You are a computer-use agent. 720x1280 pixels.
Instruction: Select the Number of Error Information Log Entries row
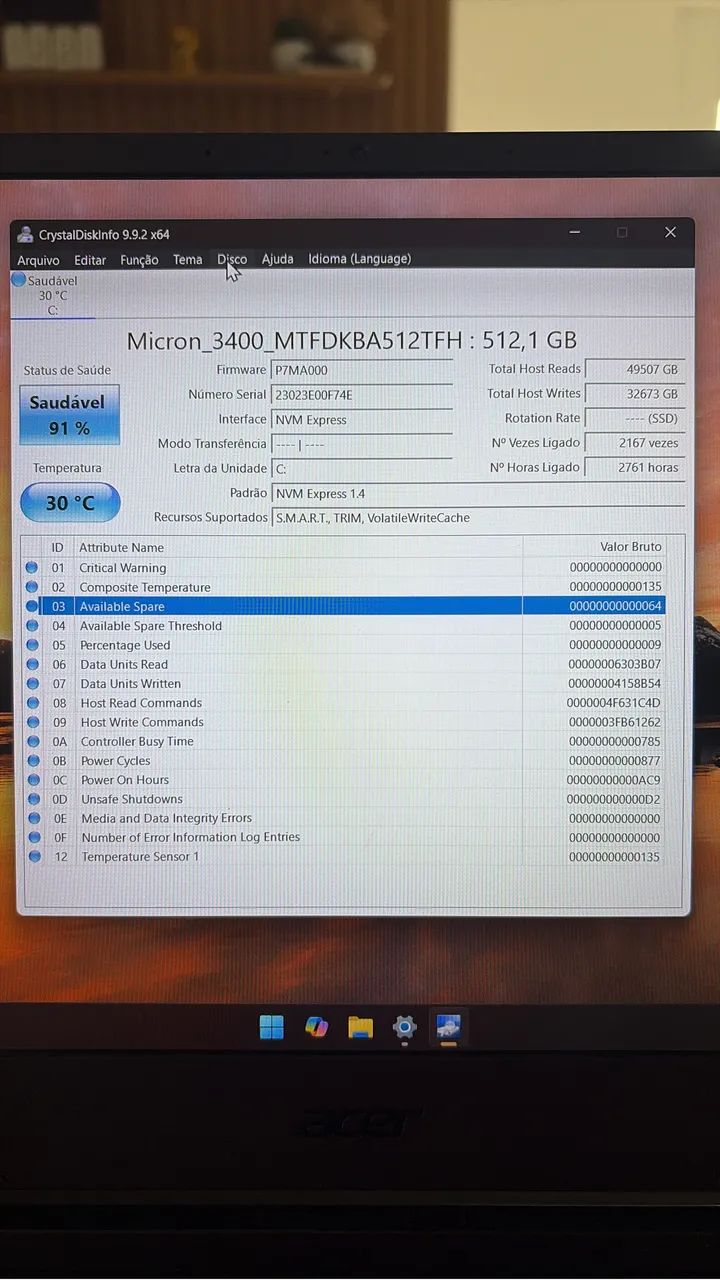coord(344,837)
